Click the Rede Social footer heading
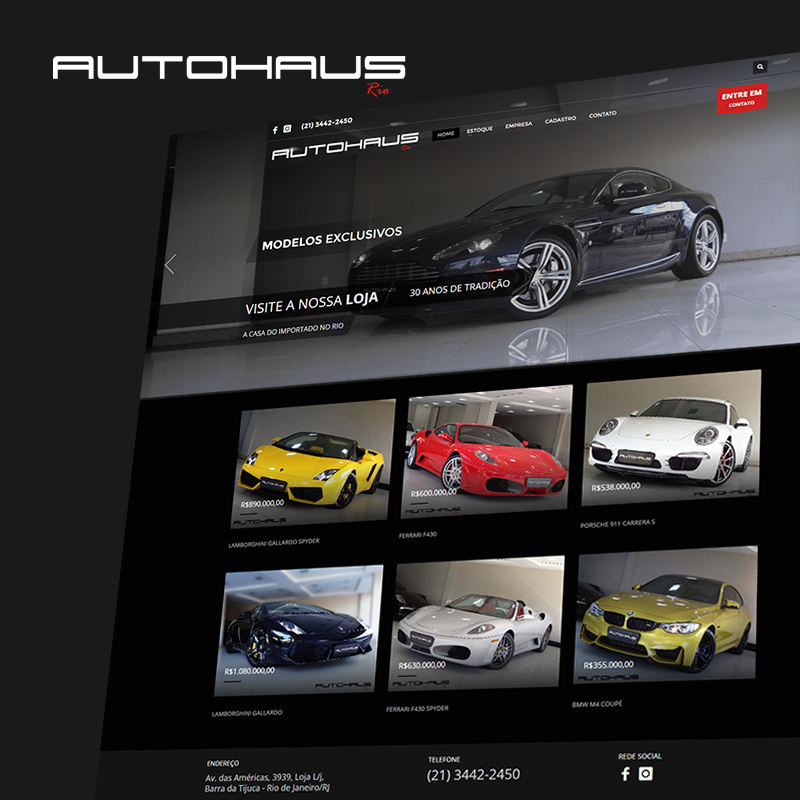This screenshot has height=800, width=800. point(640,756)
